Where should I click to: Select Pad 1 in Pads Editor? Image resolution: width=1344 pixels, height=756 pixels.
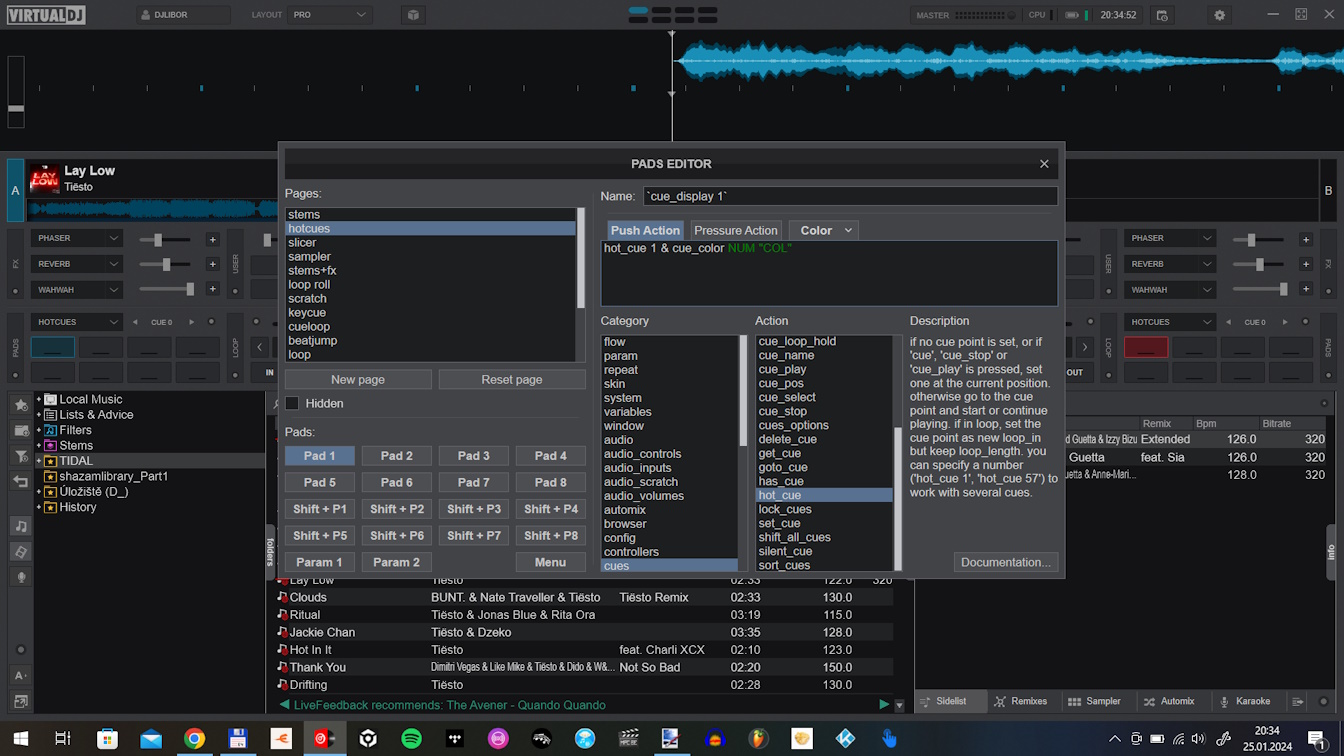click(320, 456)
